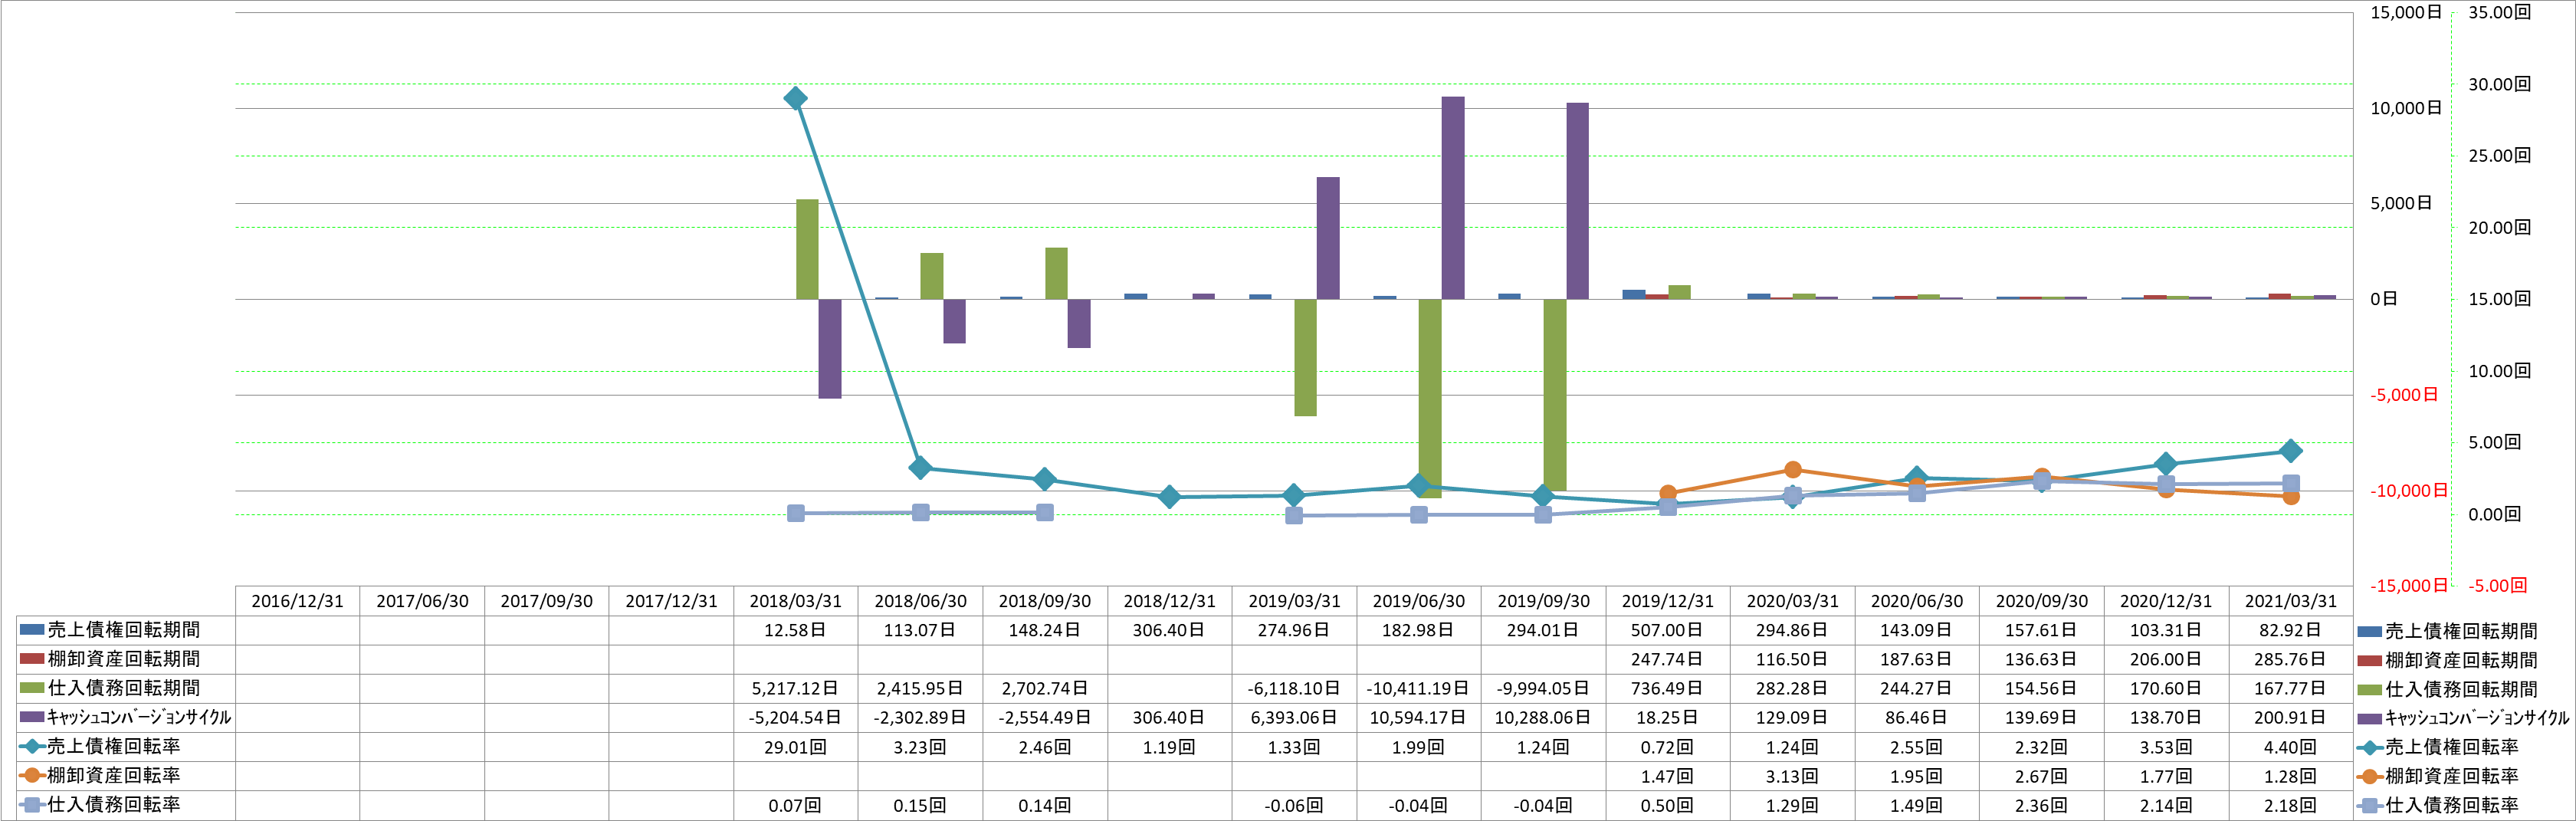This screenshot has width=2576, height=821.
Task: Click the 0日 axis label
Action: [x=2384, y=299]
